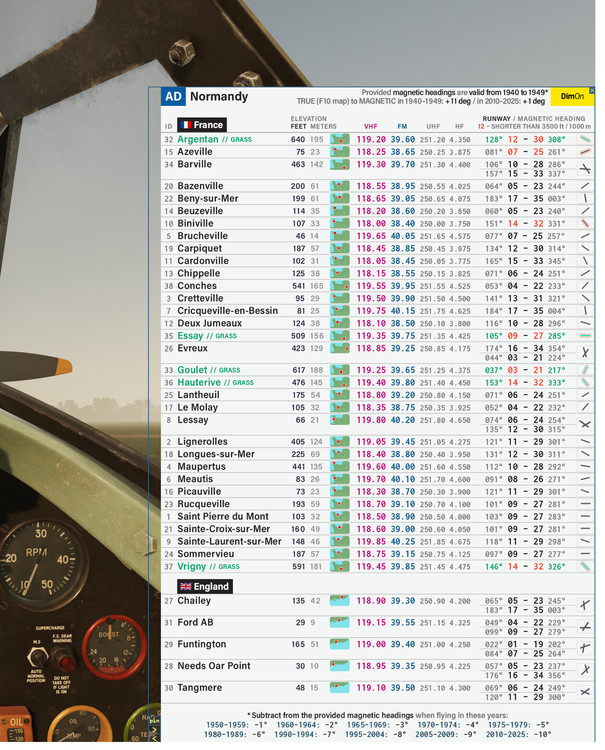Click the Barville crossed runway icon
Image resolution: width=605 pixels, height=750 pixels.
[585, 169]
